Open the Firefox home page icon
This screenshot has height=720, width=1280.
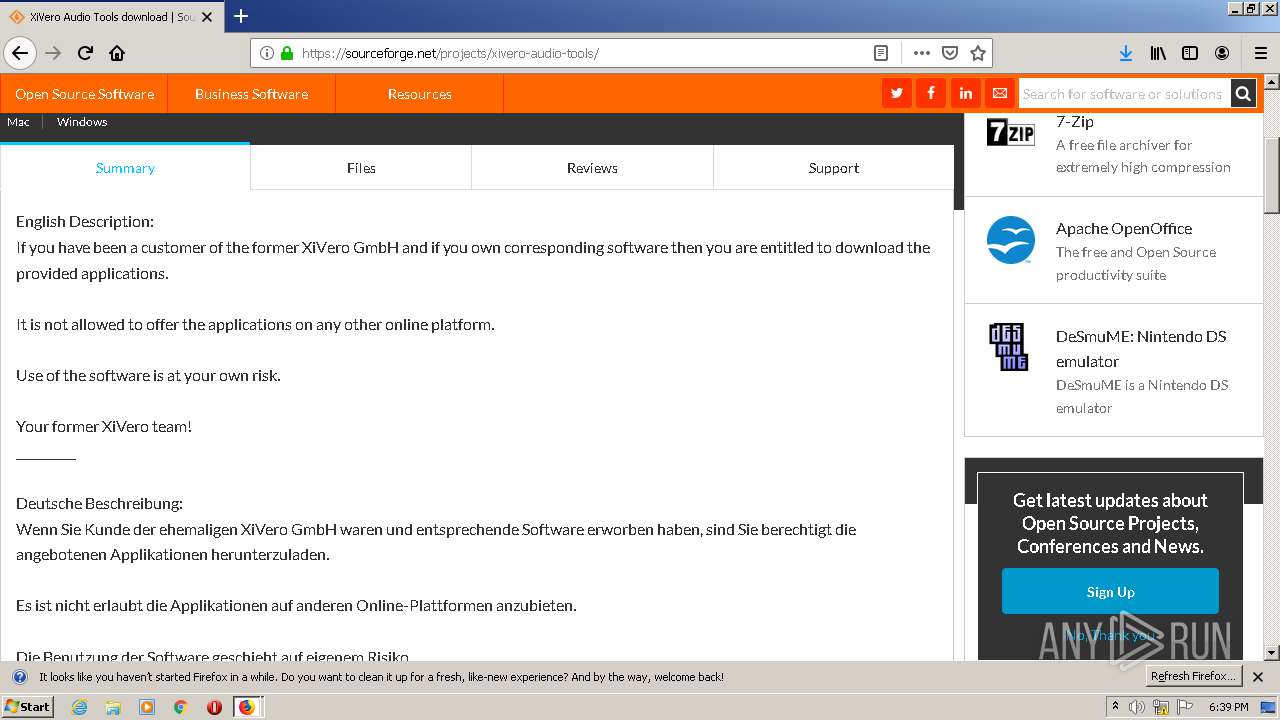[x=117, y=53]
